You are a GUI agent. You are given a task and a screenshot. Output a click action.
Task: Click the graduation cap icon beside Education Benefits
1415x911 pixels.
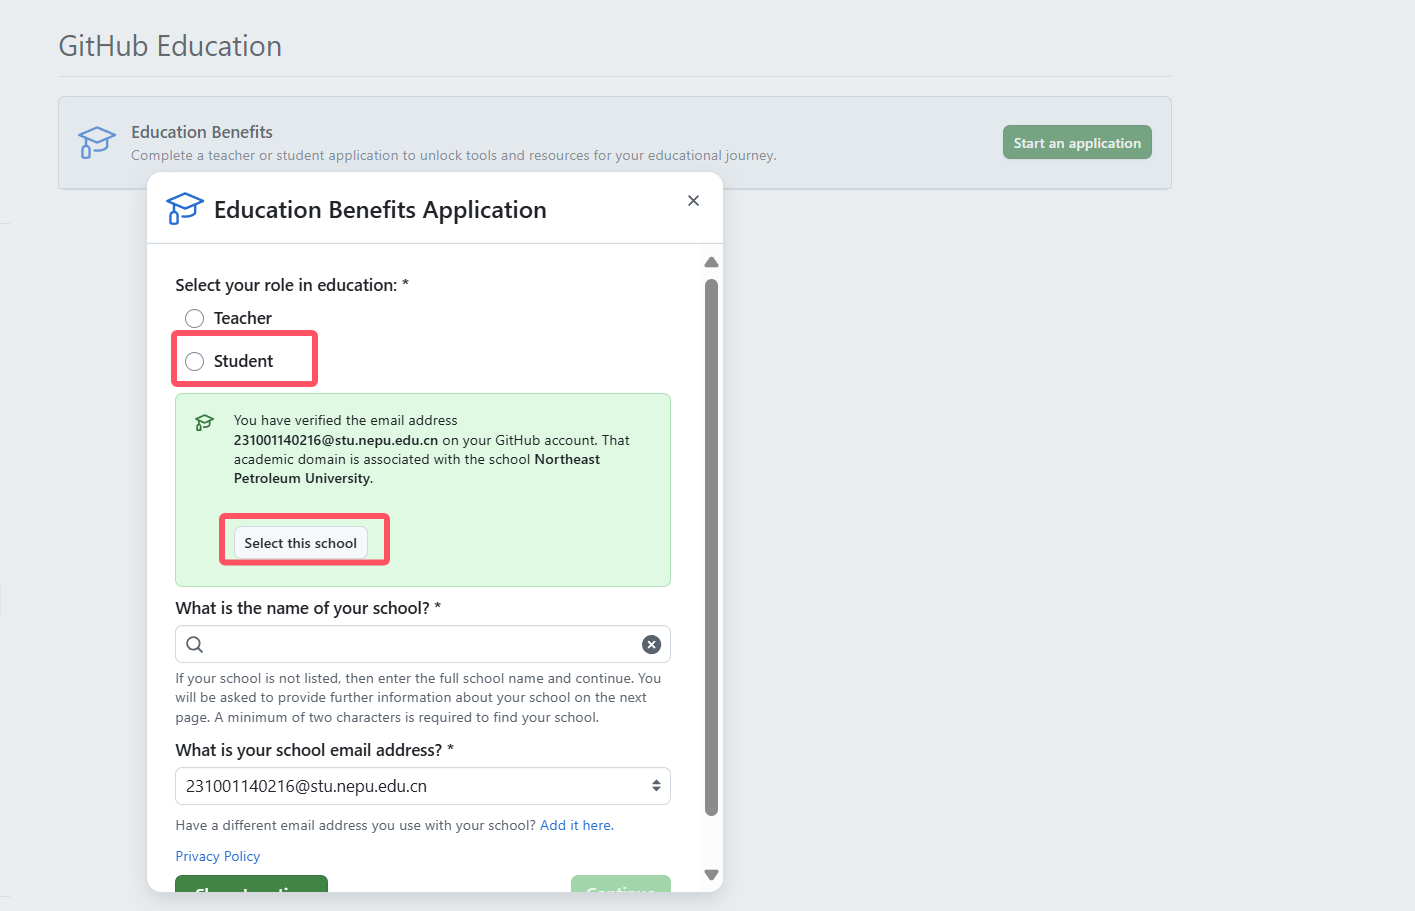pos(97,142)
